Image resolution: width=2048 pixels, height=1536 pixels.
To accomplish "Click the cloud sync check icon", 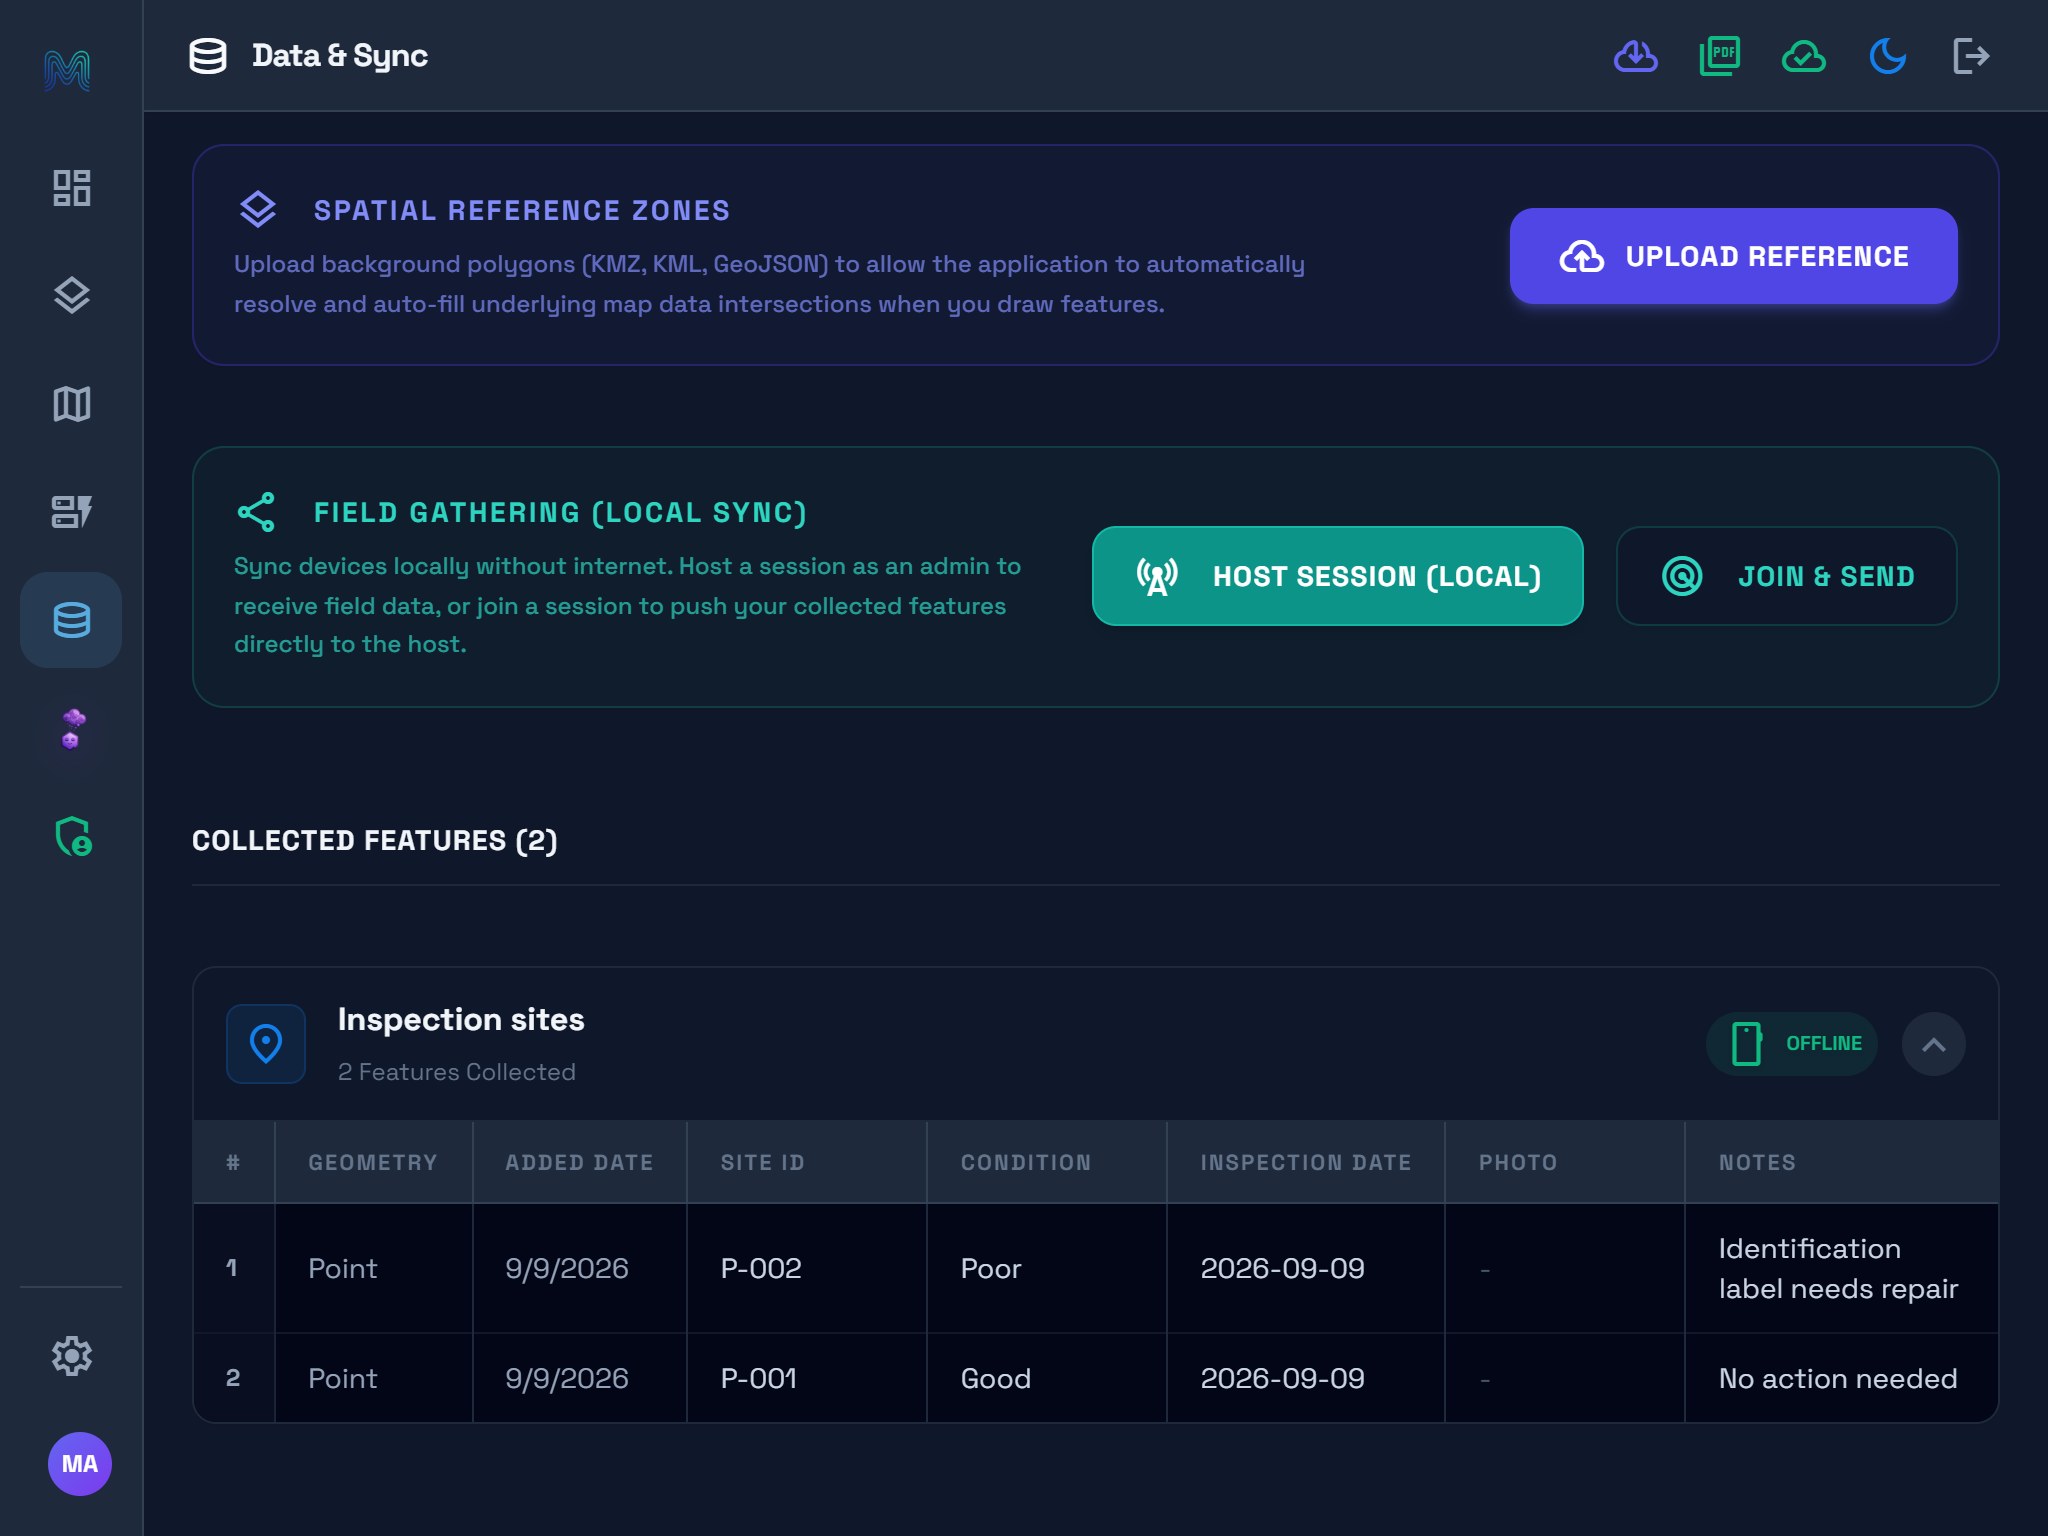I will 1804,56.
